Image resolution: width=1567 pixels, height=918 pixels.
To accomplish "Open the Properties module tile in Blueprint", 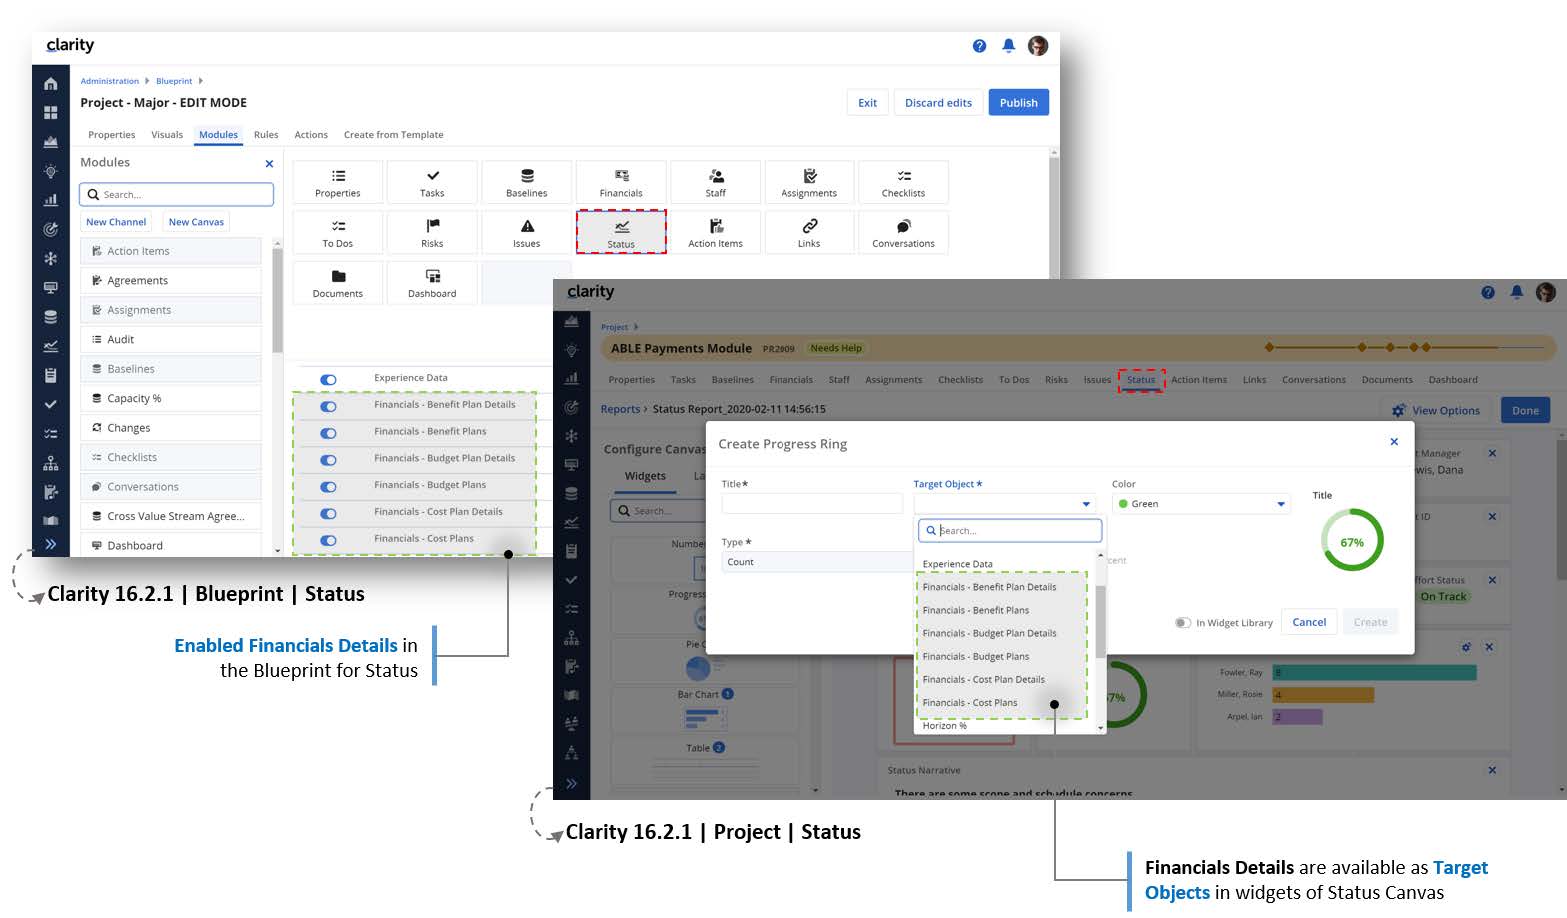I will pyautogui.click(x=337, y=182).
